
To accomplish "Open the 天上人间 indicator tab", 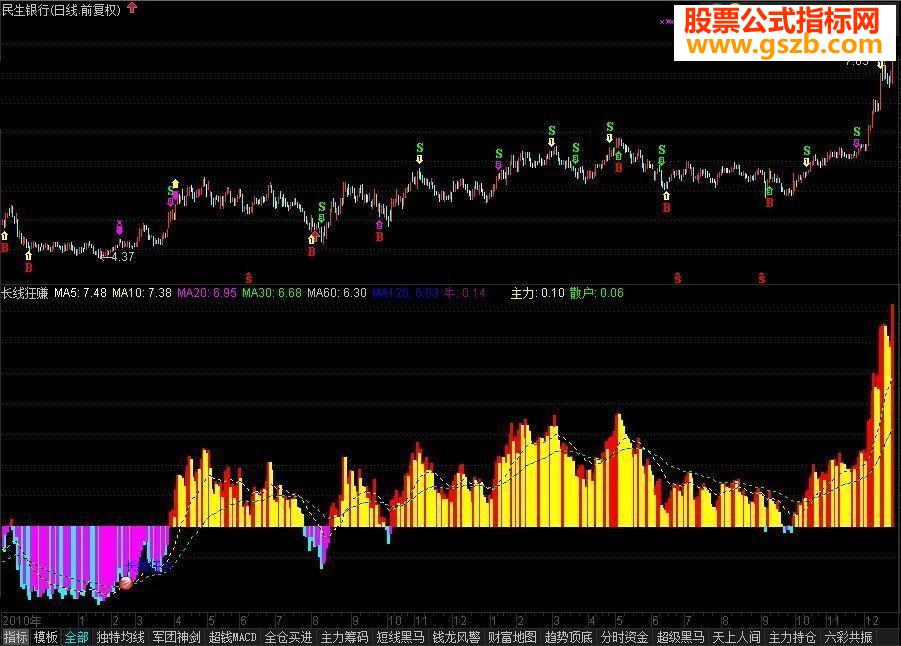I will click(x=736, y=637).
